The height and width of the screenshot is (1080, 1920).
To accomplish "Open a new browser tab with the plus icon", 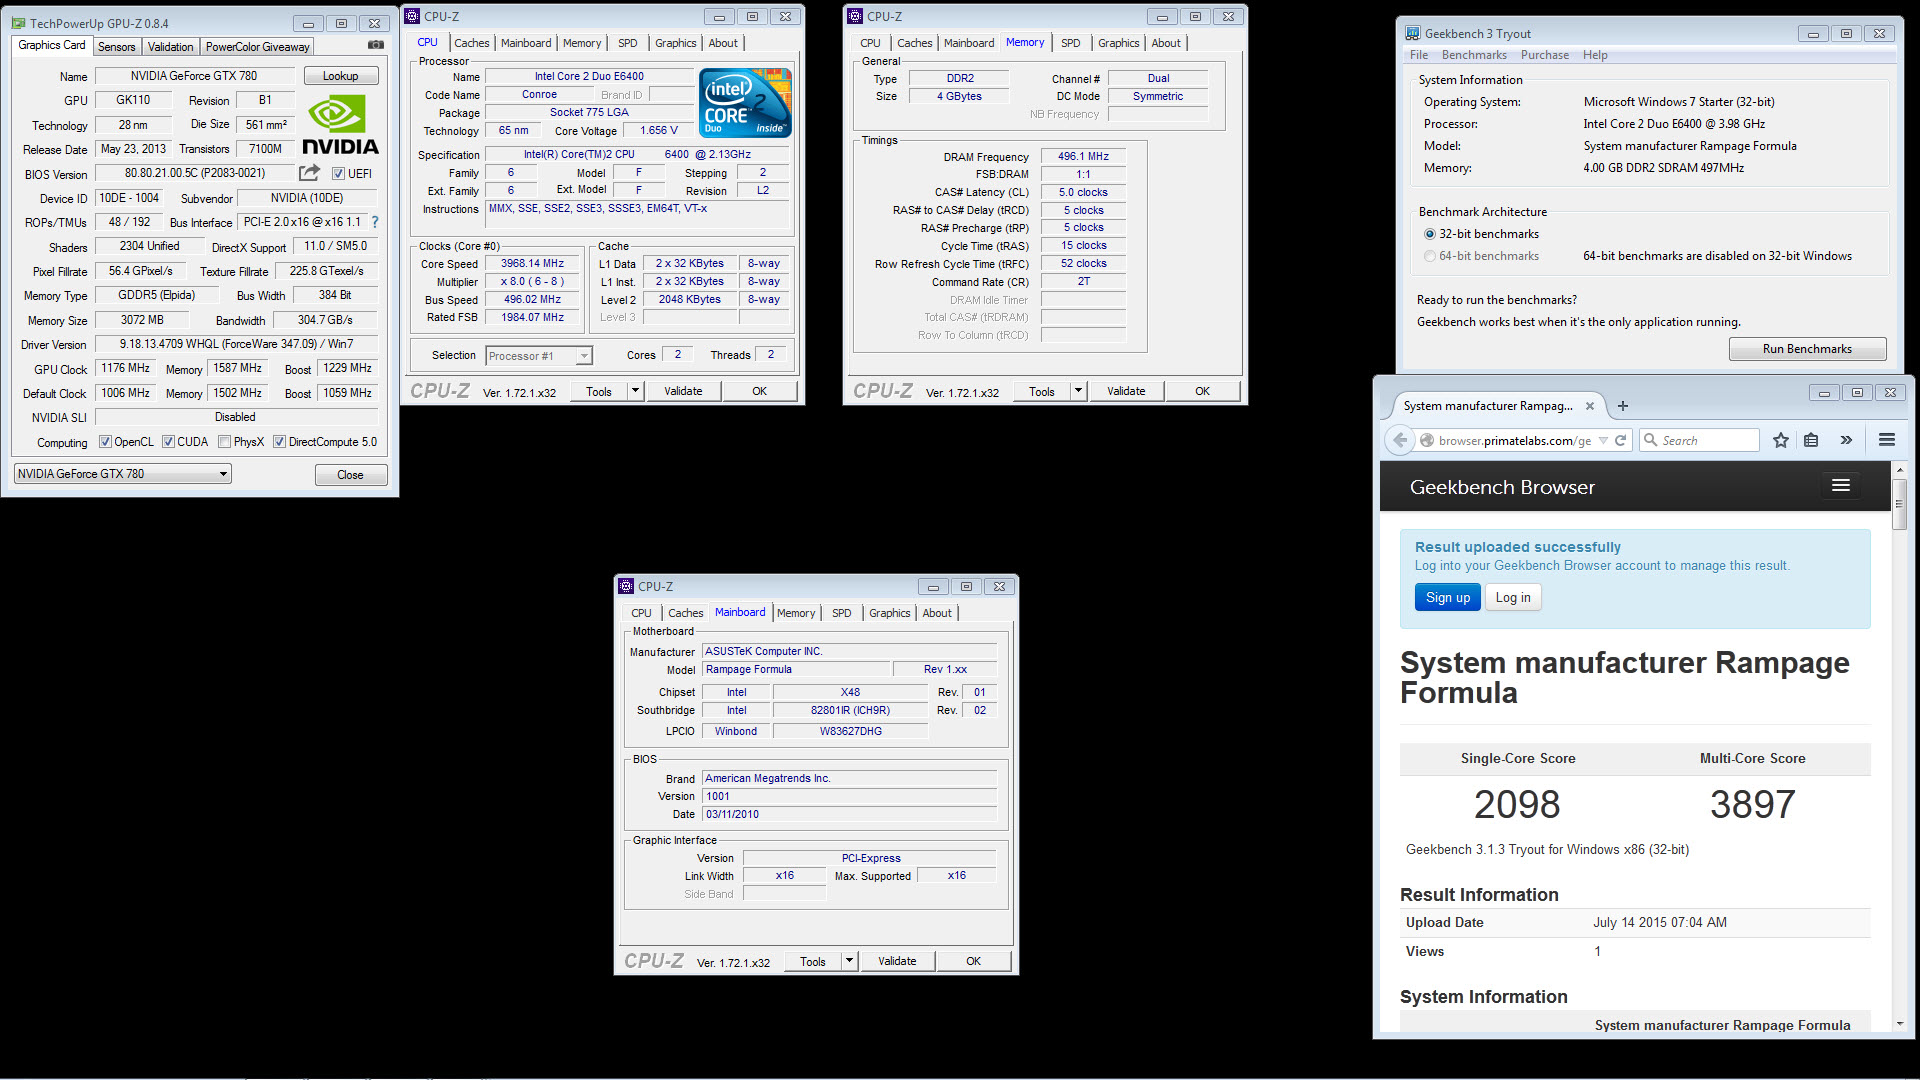I will point(1623,406).
